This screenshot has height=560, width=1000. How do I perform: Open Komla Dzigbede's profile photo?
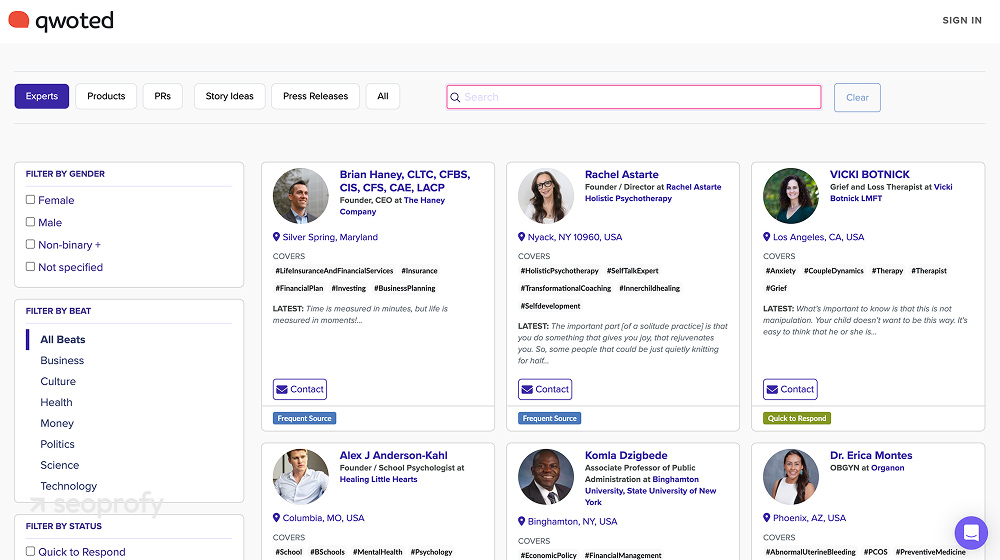(546, 476)
